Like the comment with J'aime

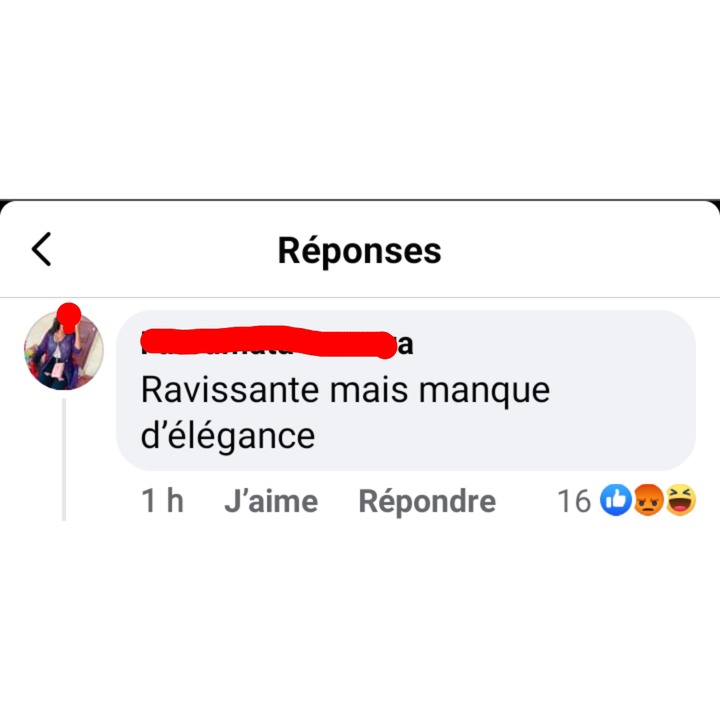(271, 501)
